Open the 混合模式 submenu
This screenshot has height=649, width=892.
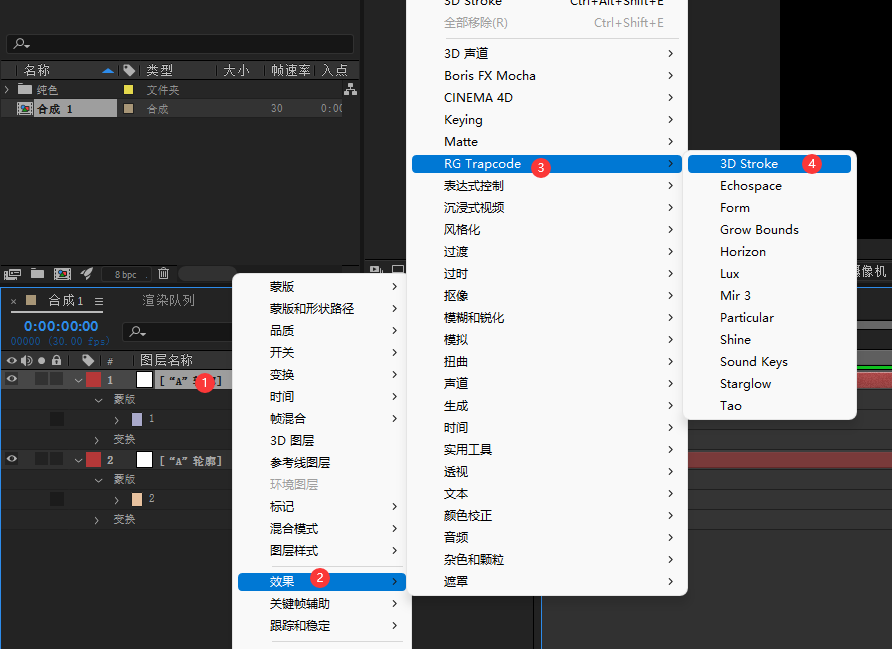(321, 529)
